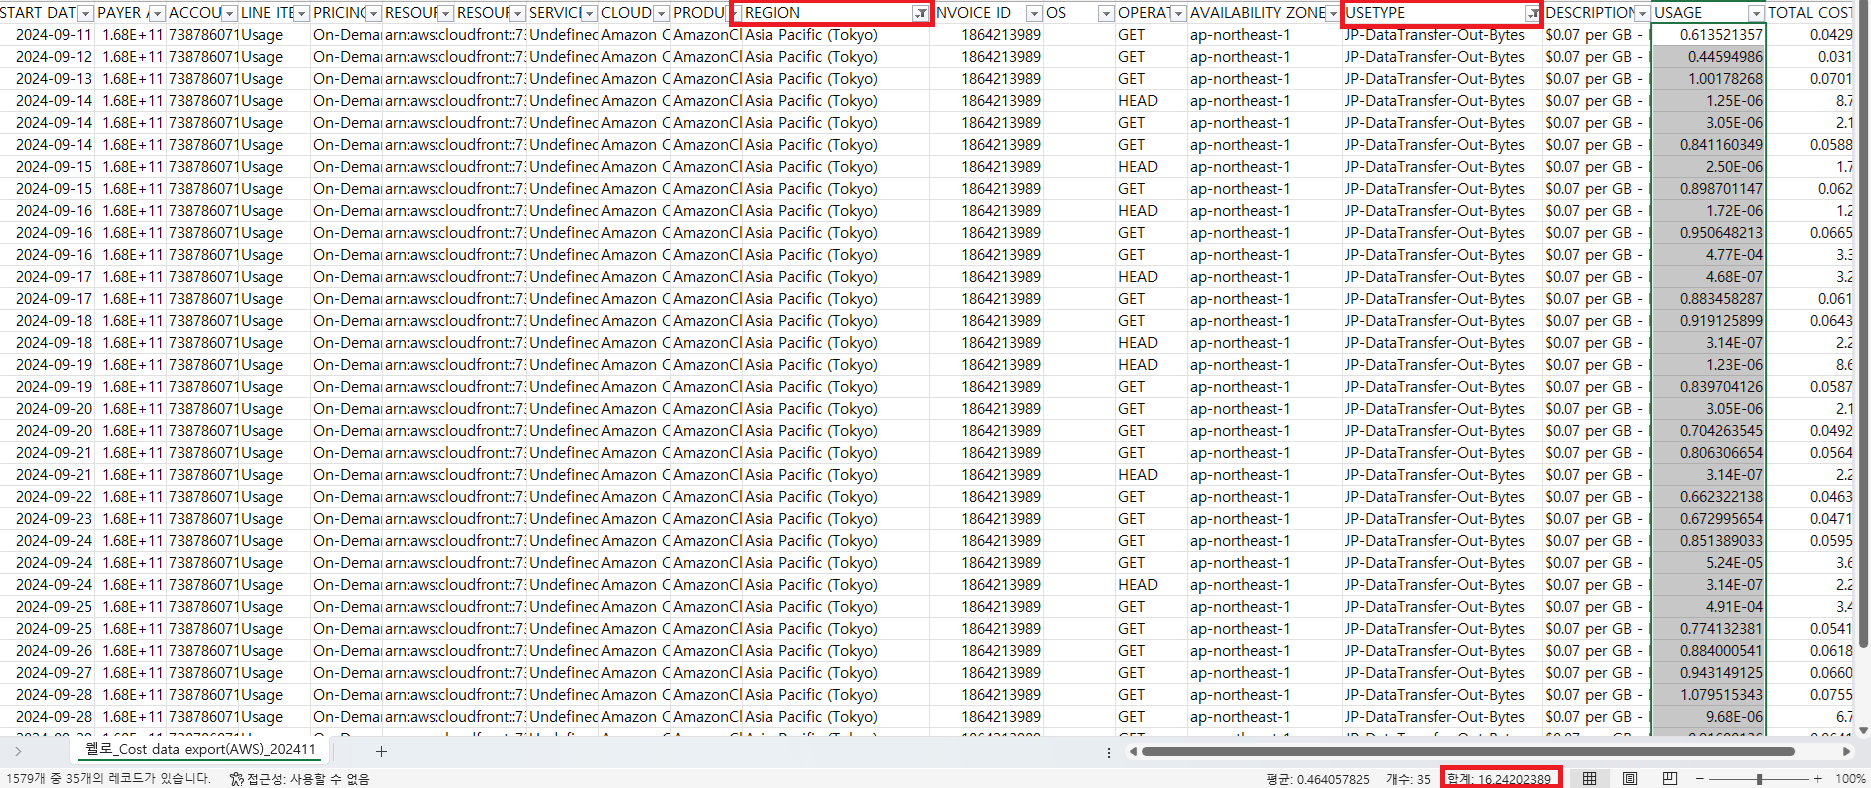This screenshot has height=788, width=1871.
Task: Select the 2024-09-26 start date cell
Action: click(x=47, y=651)
